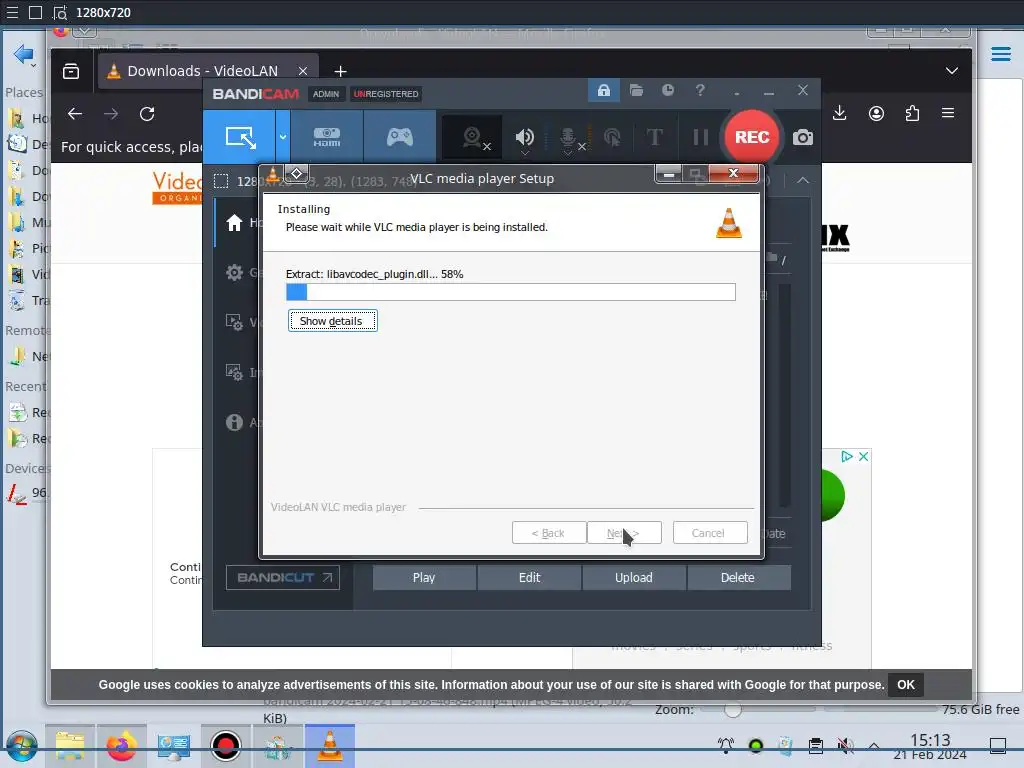This screenshot has height=768, width=1024.
Task: Click Cancel in VLC Setup
Action: (x=710, y=533)
